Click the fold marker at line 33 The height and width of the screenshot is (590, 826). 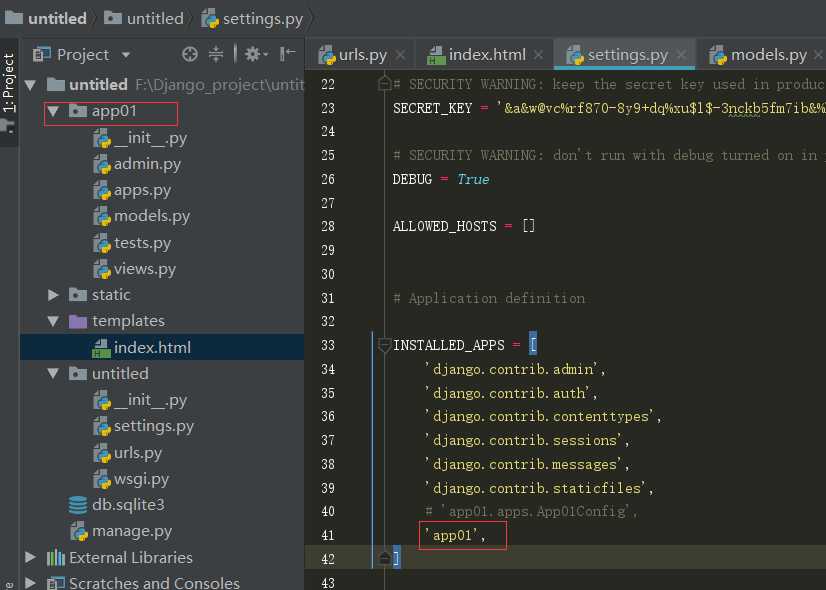(384, 345)
